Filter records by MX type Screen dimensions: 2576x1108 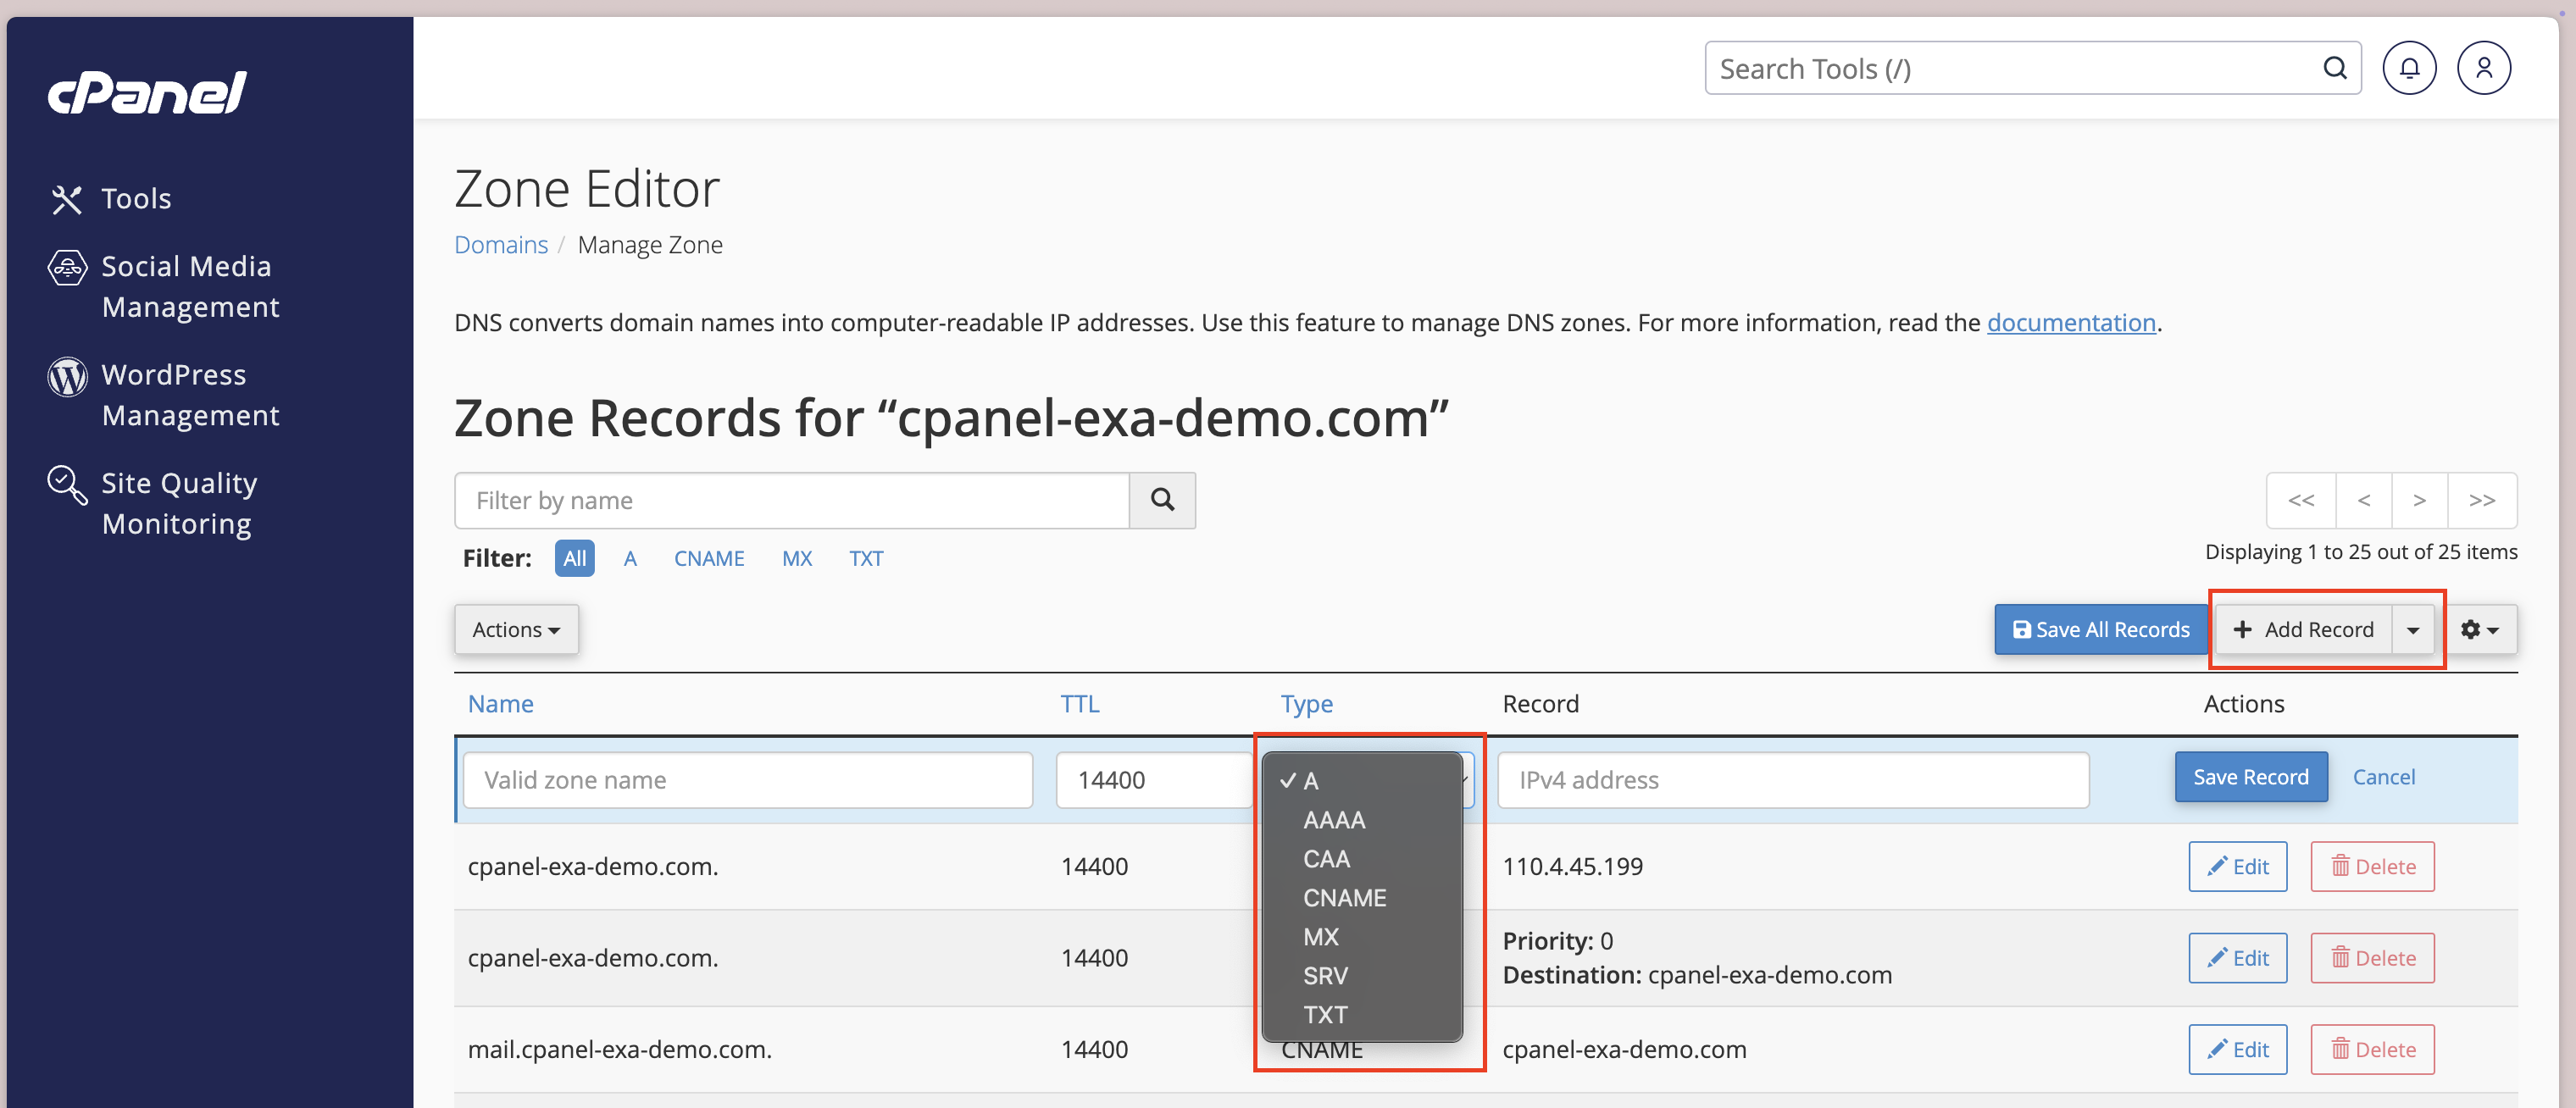click(x=796, y=558)
